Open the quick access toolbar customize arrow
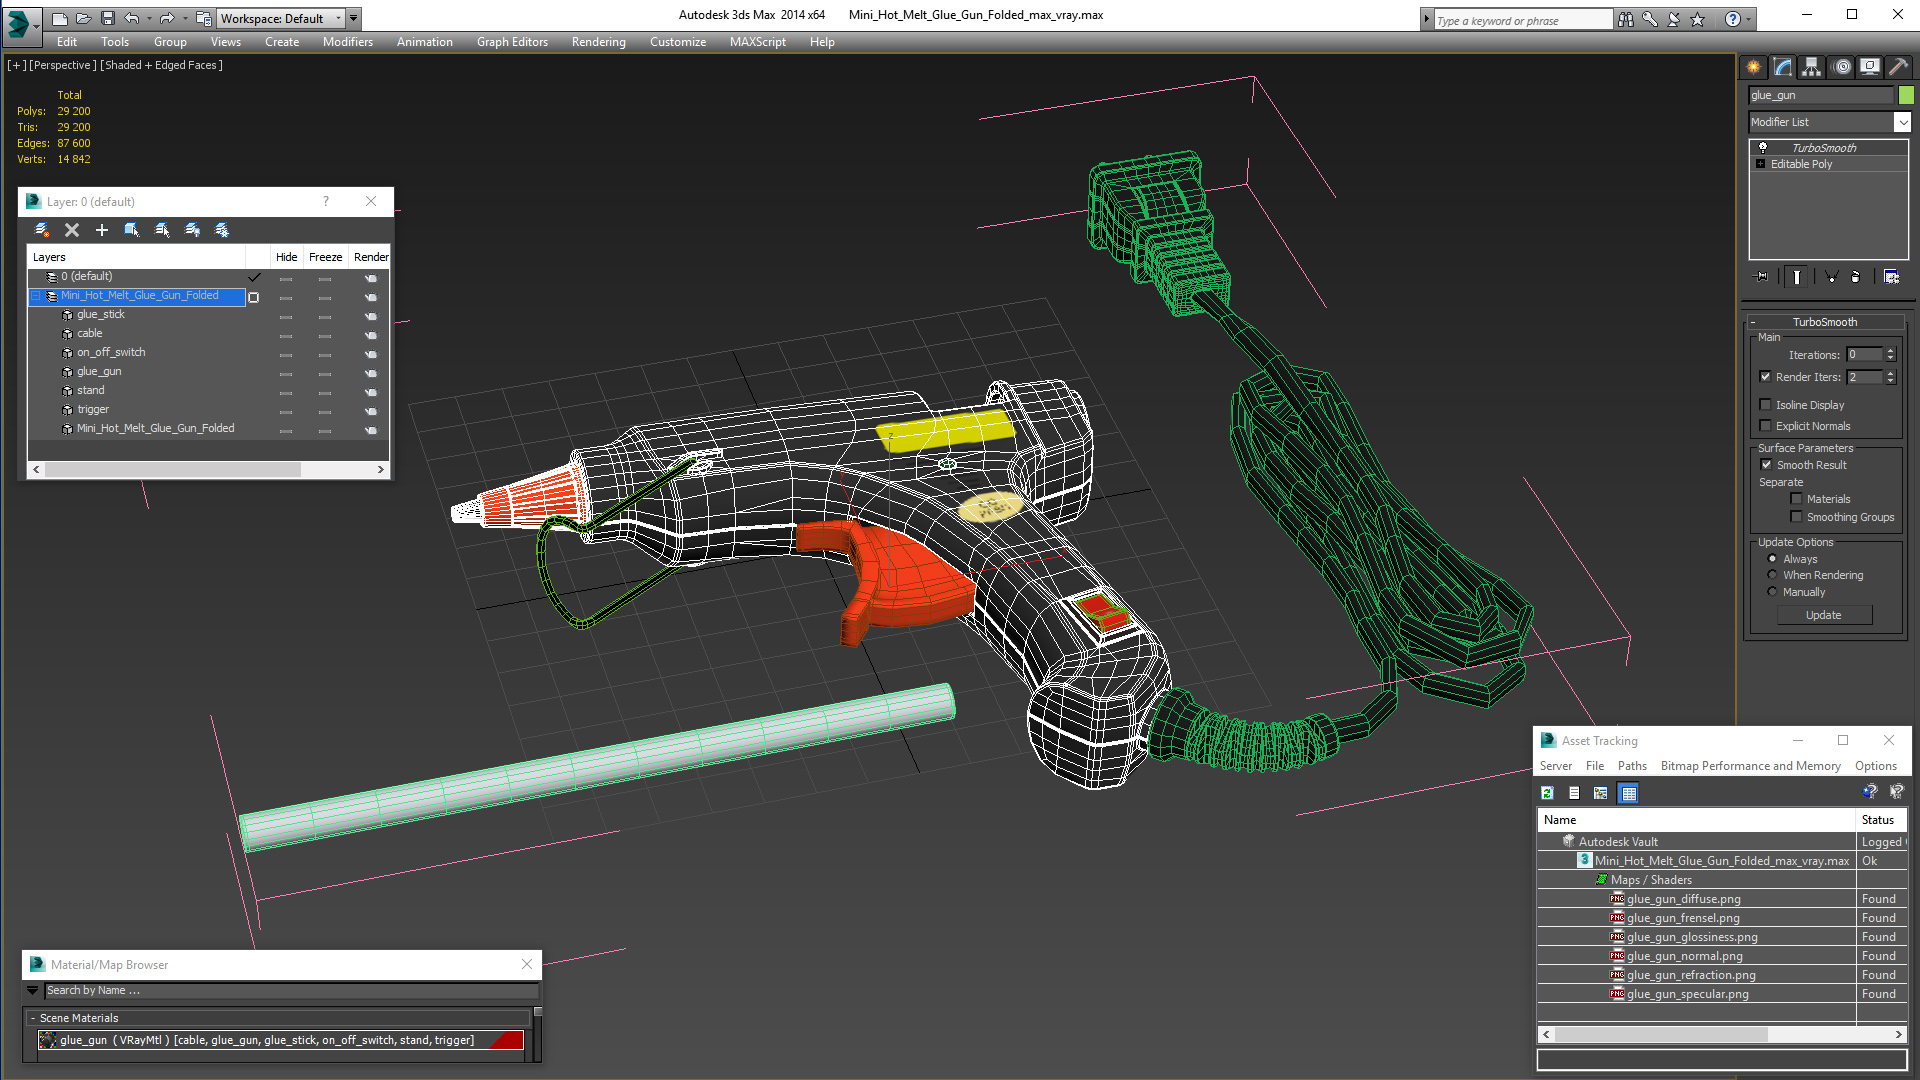Screen dimensions: 1920x1080 click(x=353, y=18)
